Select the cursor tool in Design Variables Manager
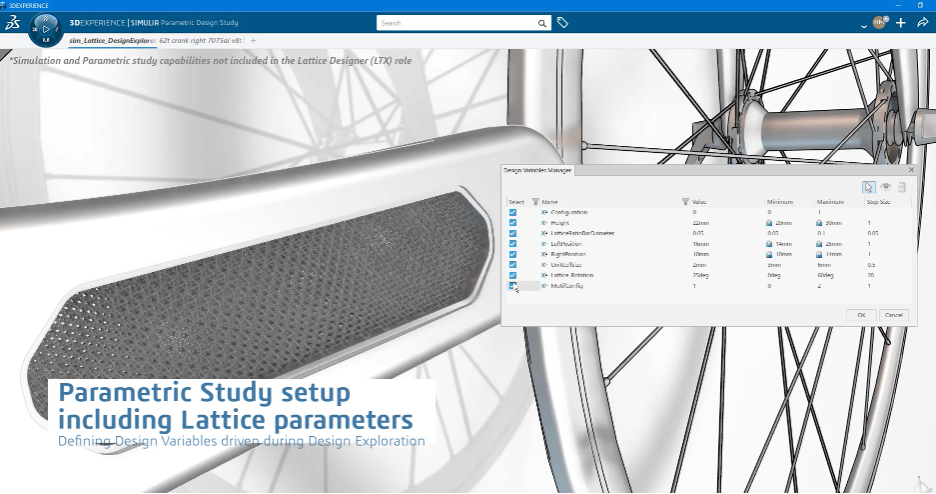Image resolution: width=936 pixels, height=494 pixels. (x=869, y=187)
